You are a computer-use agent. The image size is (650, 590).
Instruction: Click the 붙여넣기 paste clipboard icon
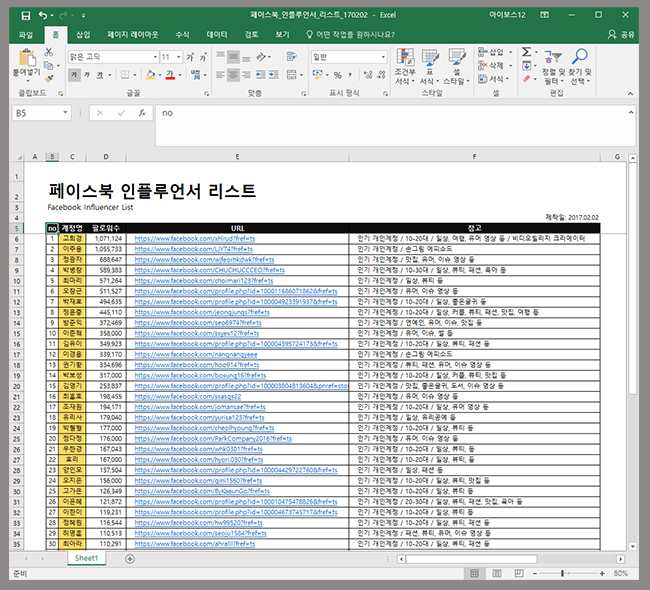click(x=27, y=57)
